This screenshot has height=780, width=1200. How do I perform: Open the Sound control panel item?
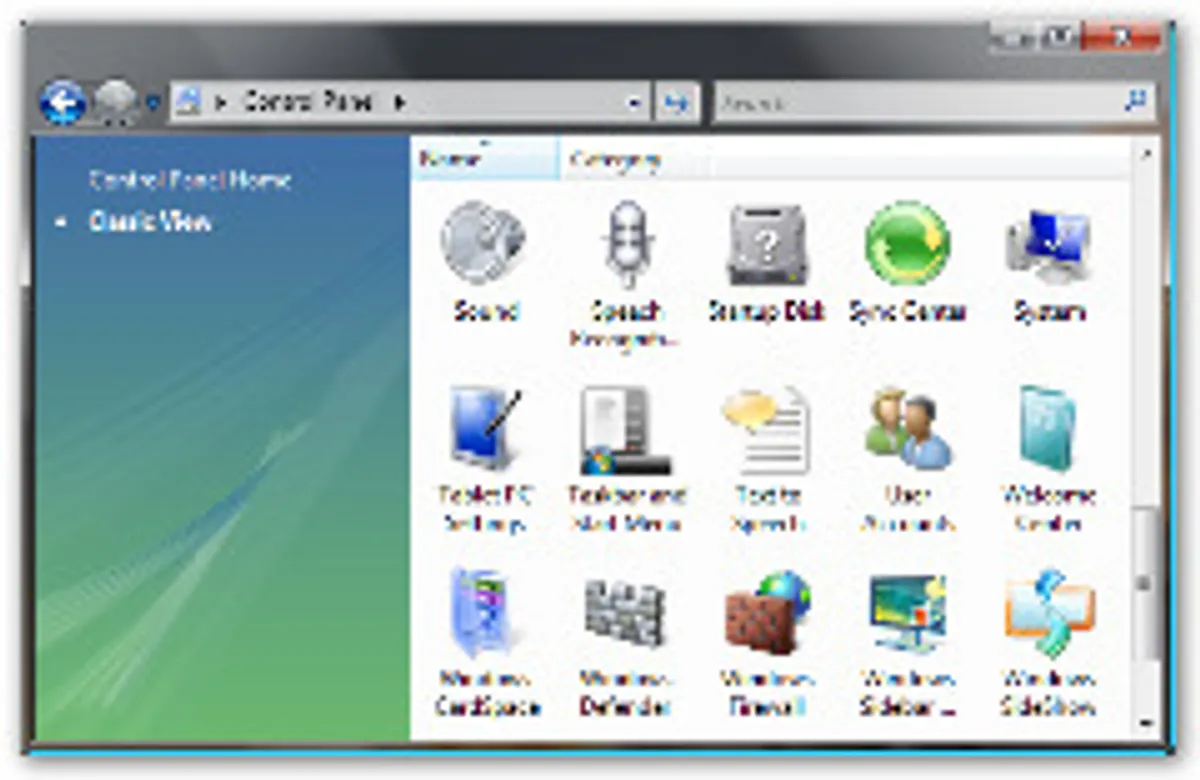[x=485, y=262]
